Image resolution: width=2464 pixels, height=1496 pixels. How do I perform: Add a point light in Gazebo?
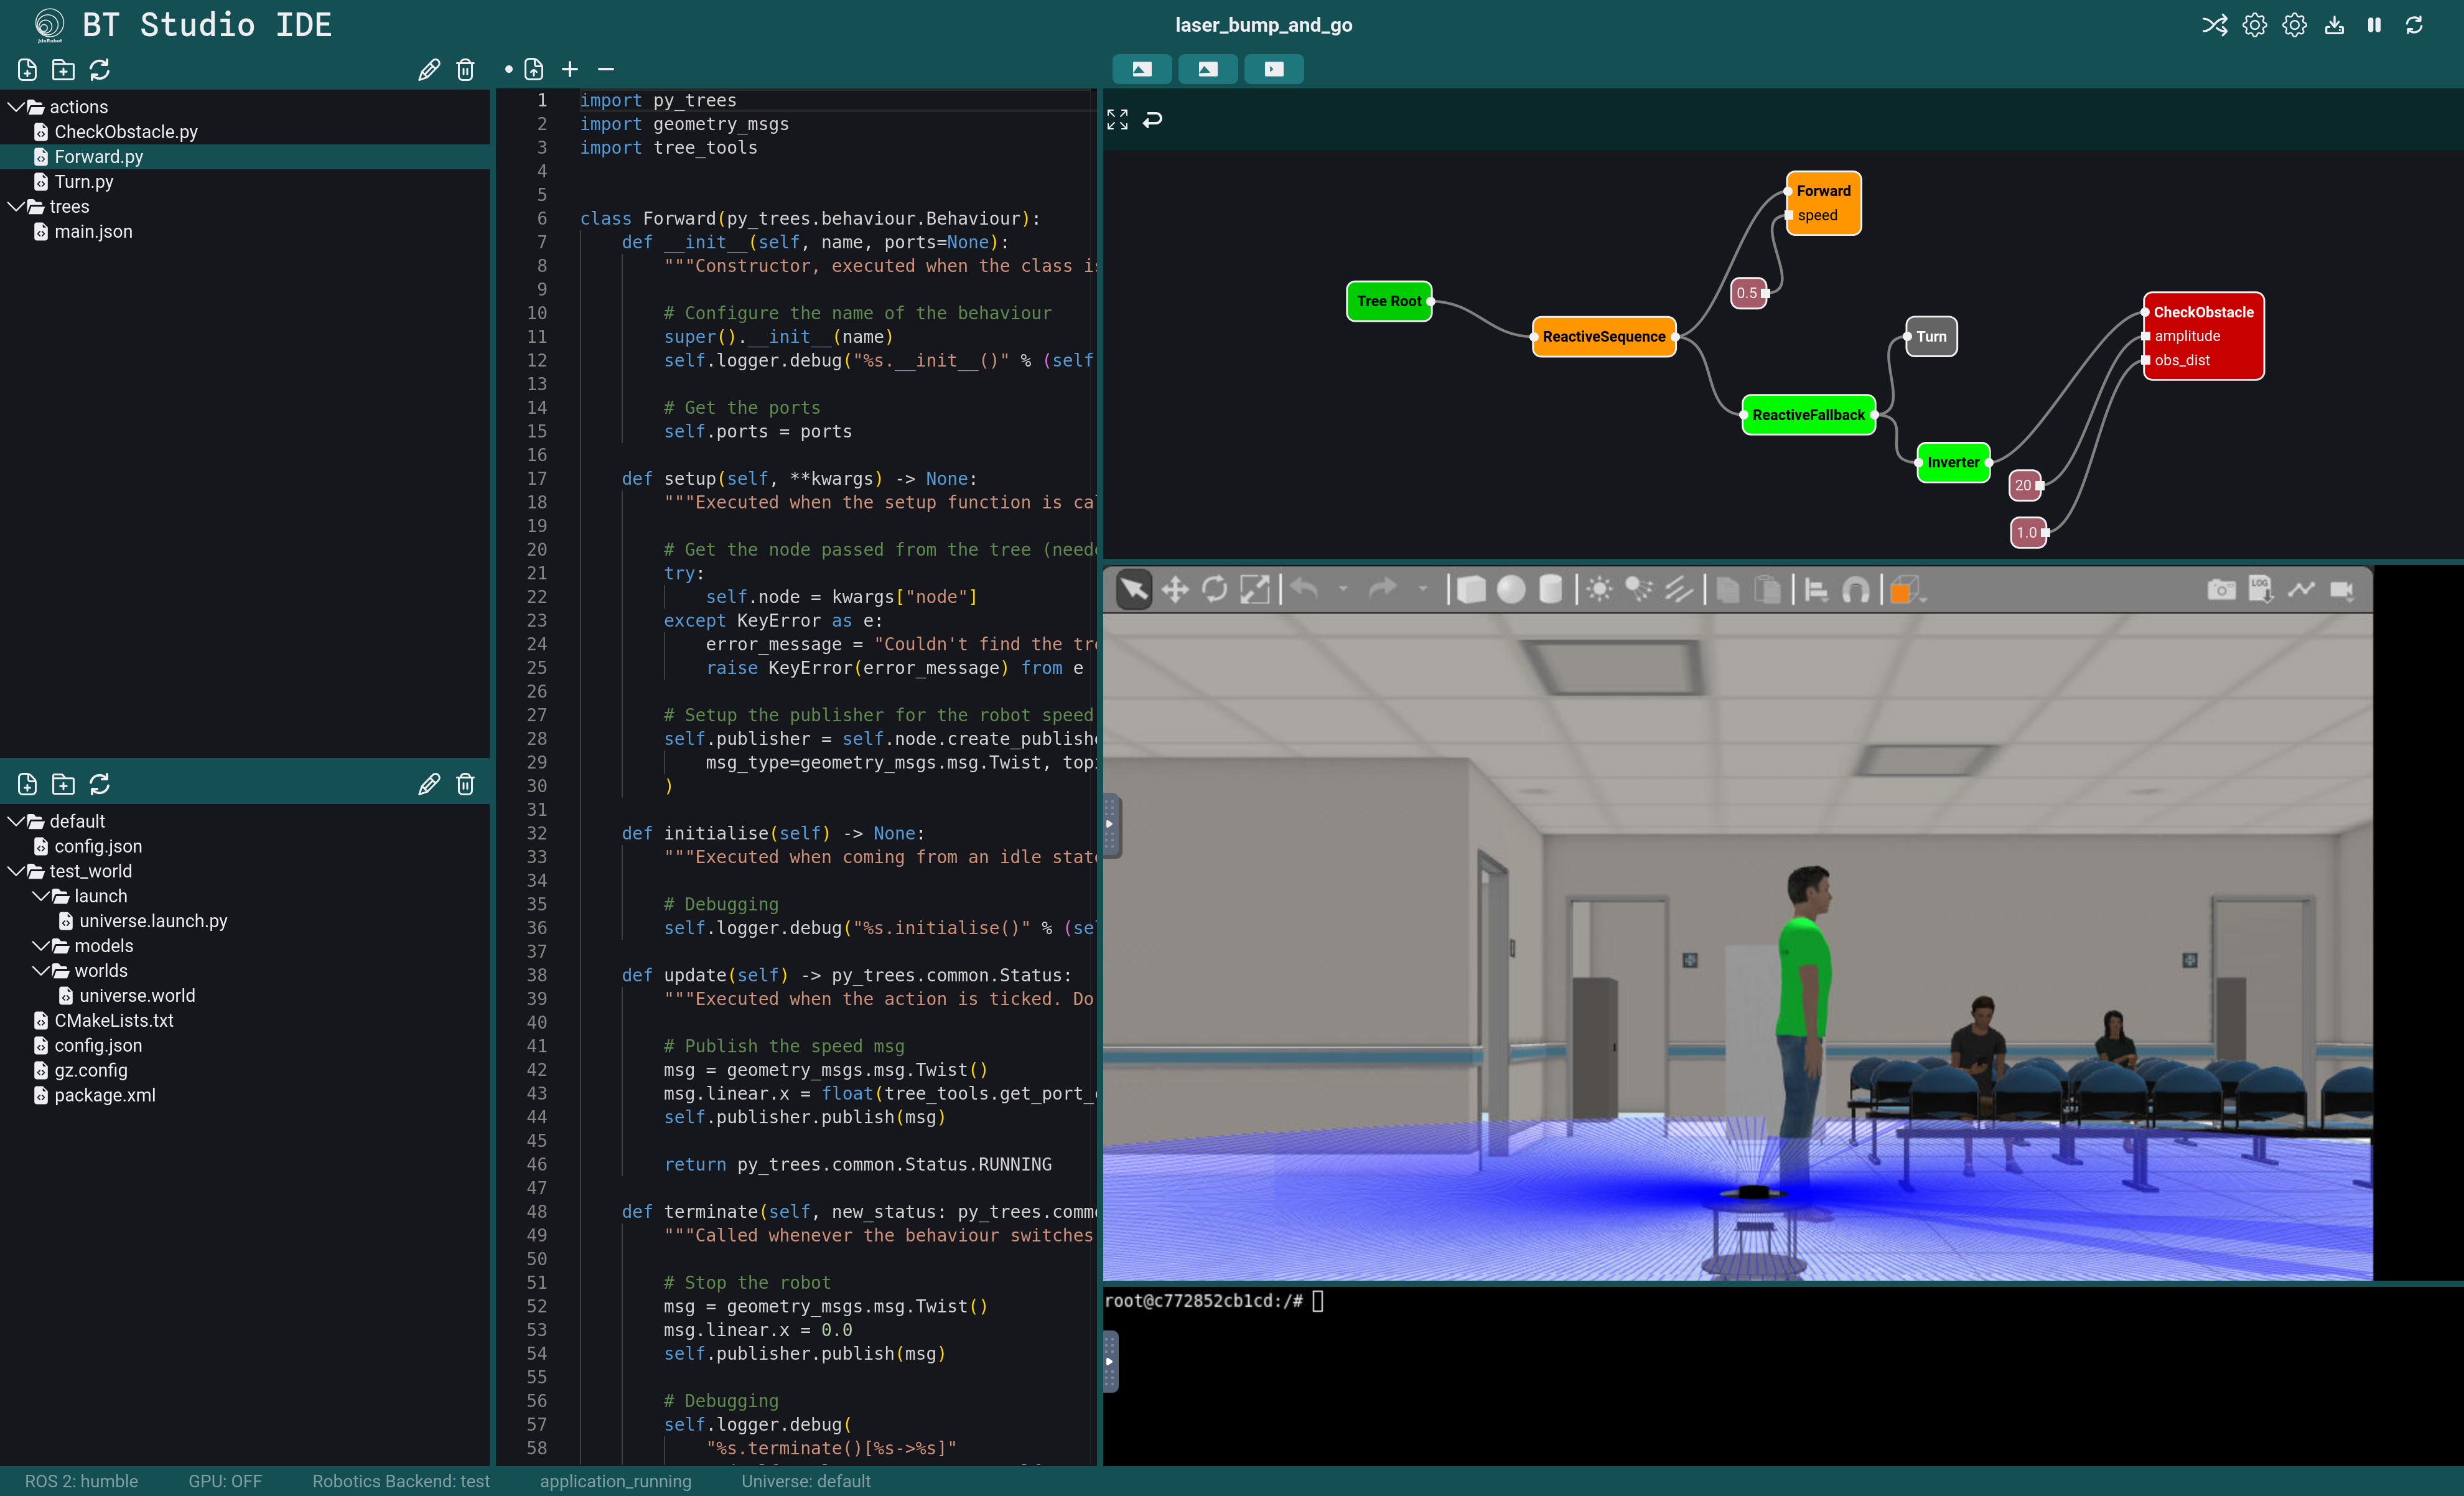coord(1599,589)
